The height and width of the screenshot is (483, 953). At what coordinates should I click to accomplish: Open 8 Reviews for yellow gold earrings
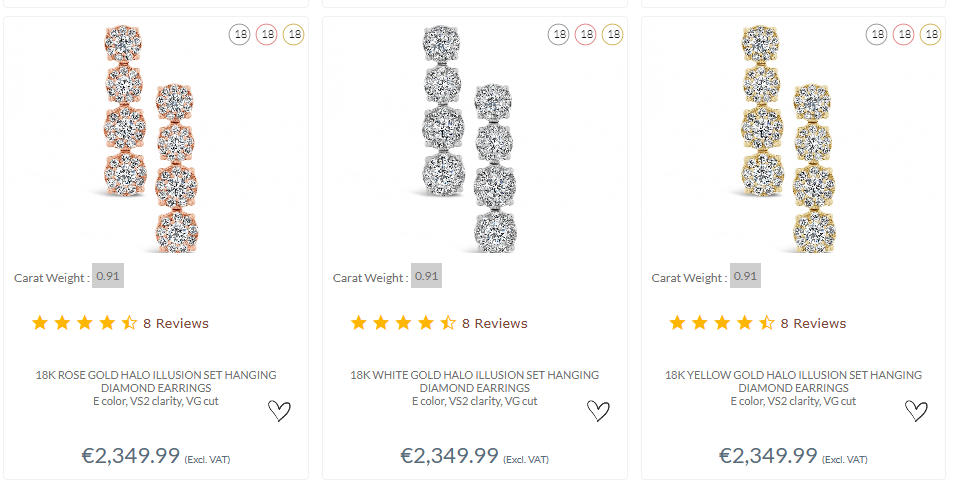pyautogui.click(x=813, y=323)
